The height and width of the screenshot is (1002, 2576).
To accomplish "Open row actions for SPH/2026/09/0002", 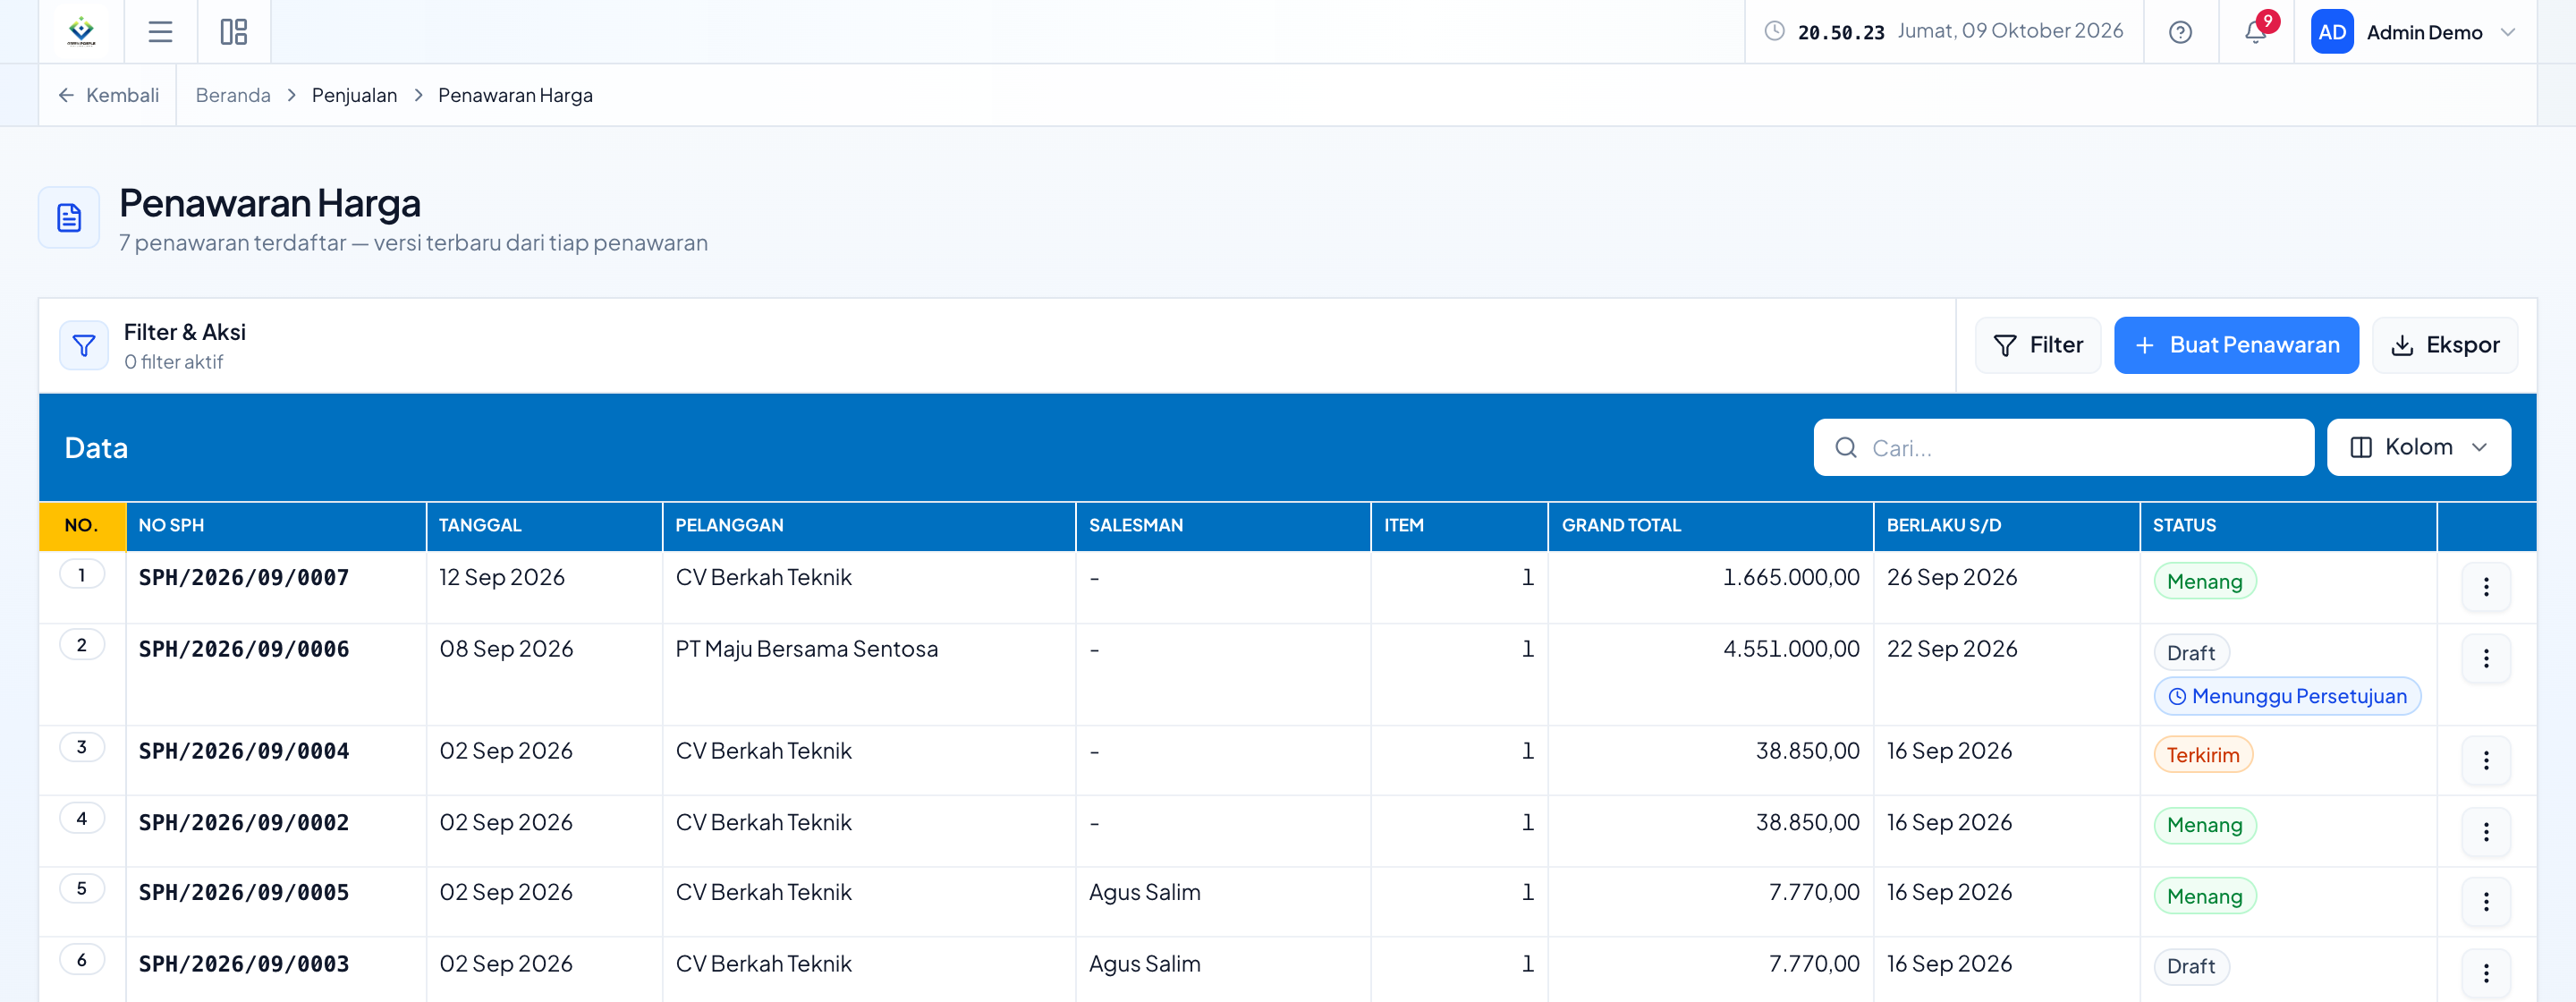I will coord(2485,832).
